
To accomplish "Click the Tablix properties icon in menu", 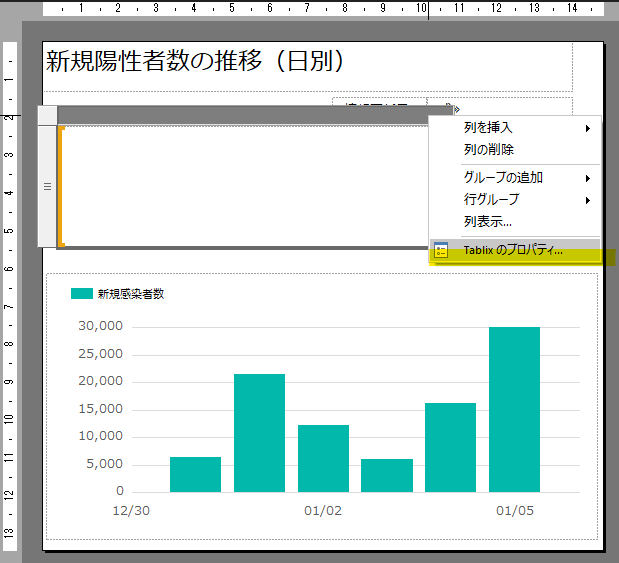I will click(x=440, y=251).
